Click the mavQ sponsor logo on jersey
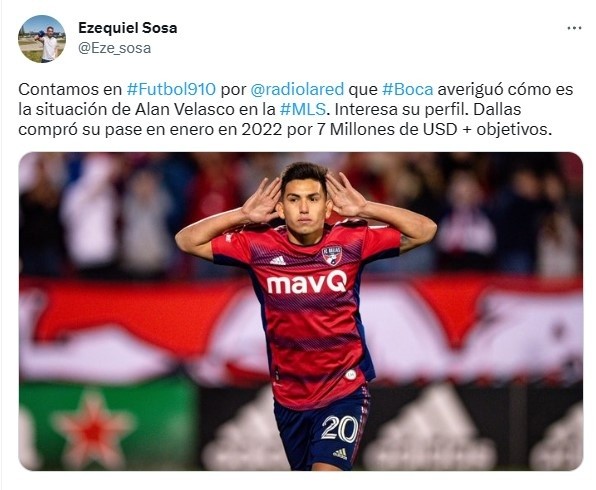596x490 pixels. click(307, 282)
